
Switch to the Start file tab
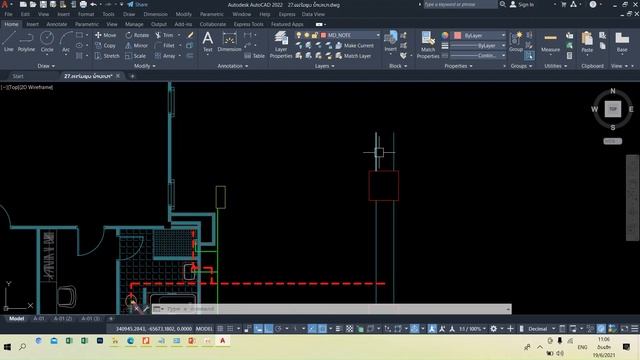pos(18,76)
